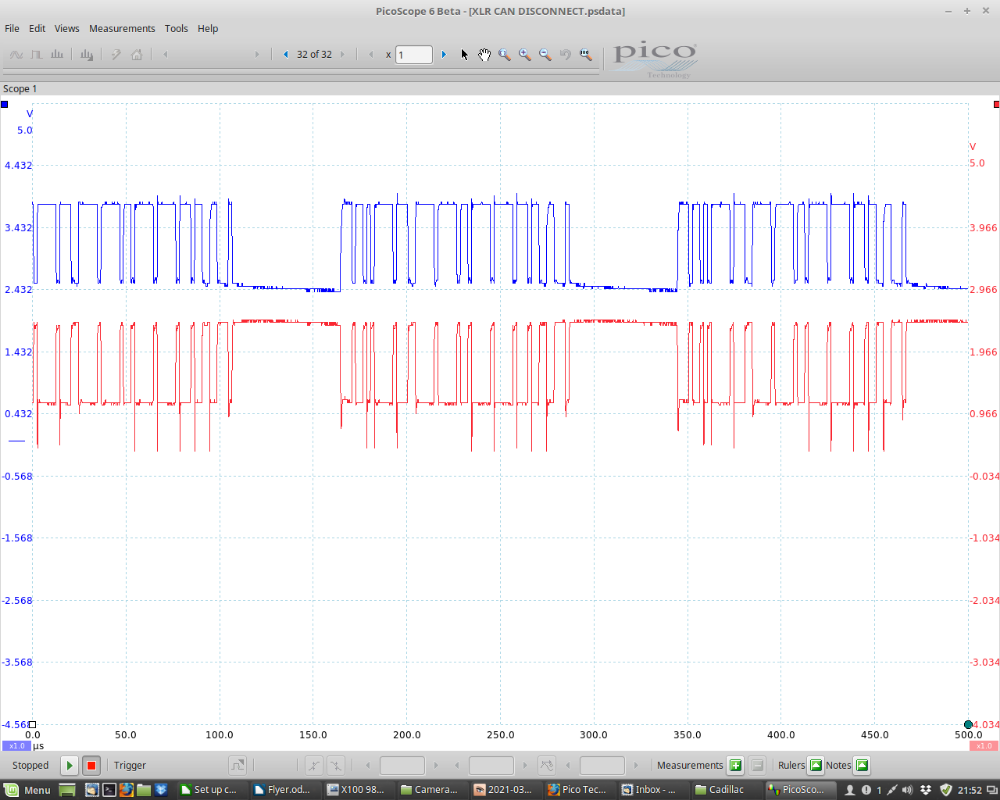
Task: Increase horizontal zoom factor arrow
Action: click(x=444, y=55)
